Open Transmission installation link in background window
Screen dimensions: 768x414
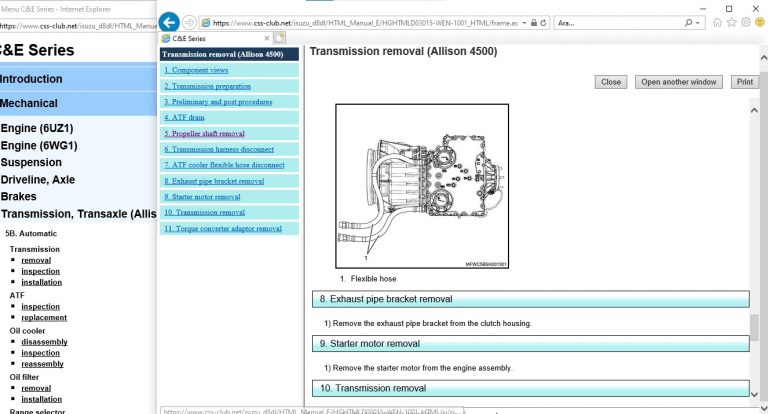(x=41, y=282)
